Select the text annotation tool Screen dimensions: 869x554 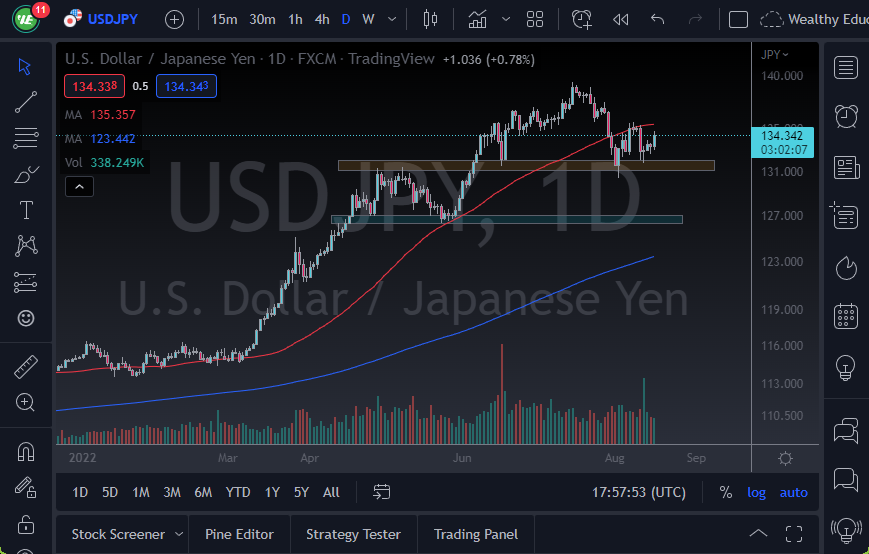(26, 210)
